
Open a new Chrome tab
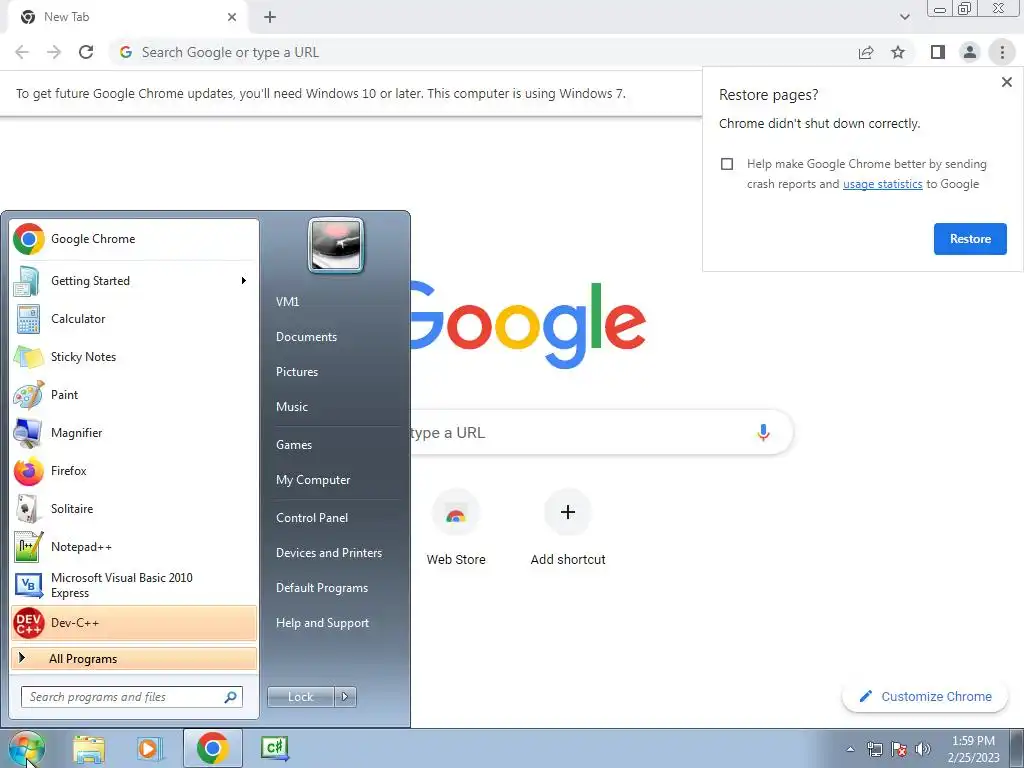coord(270,17)
